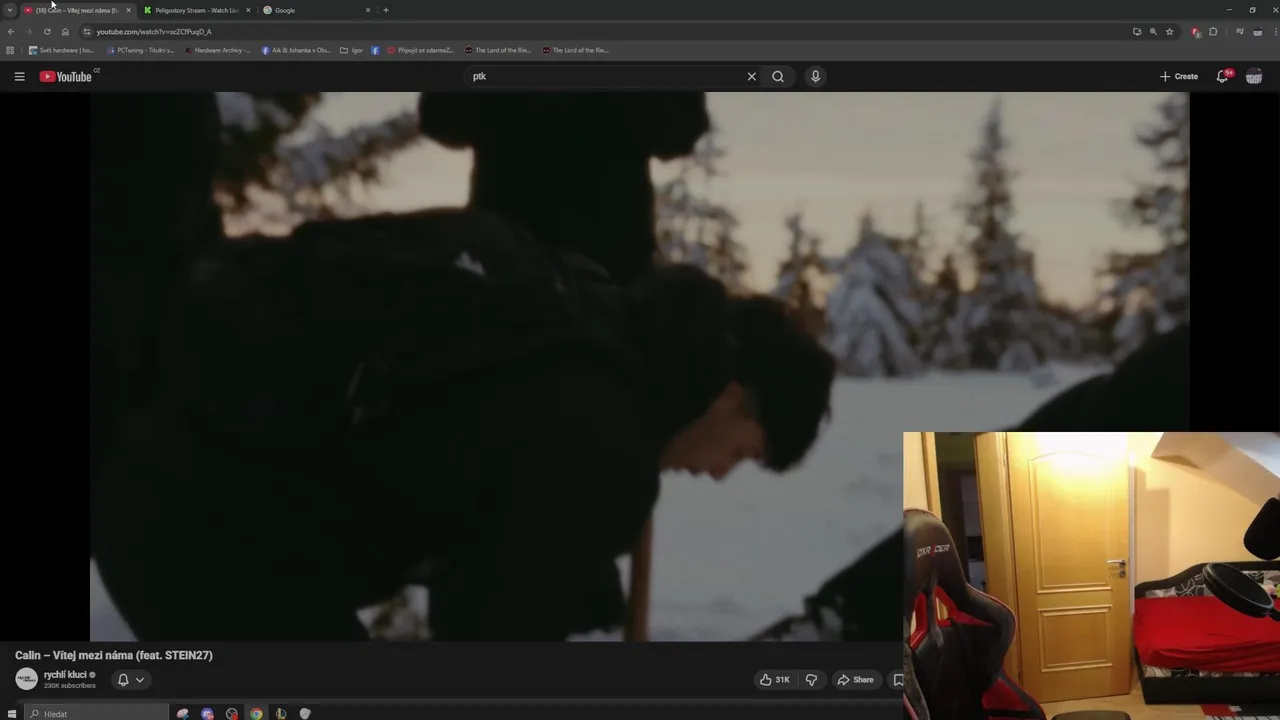Click the Hledat taskbar search box

point(97,714)
